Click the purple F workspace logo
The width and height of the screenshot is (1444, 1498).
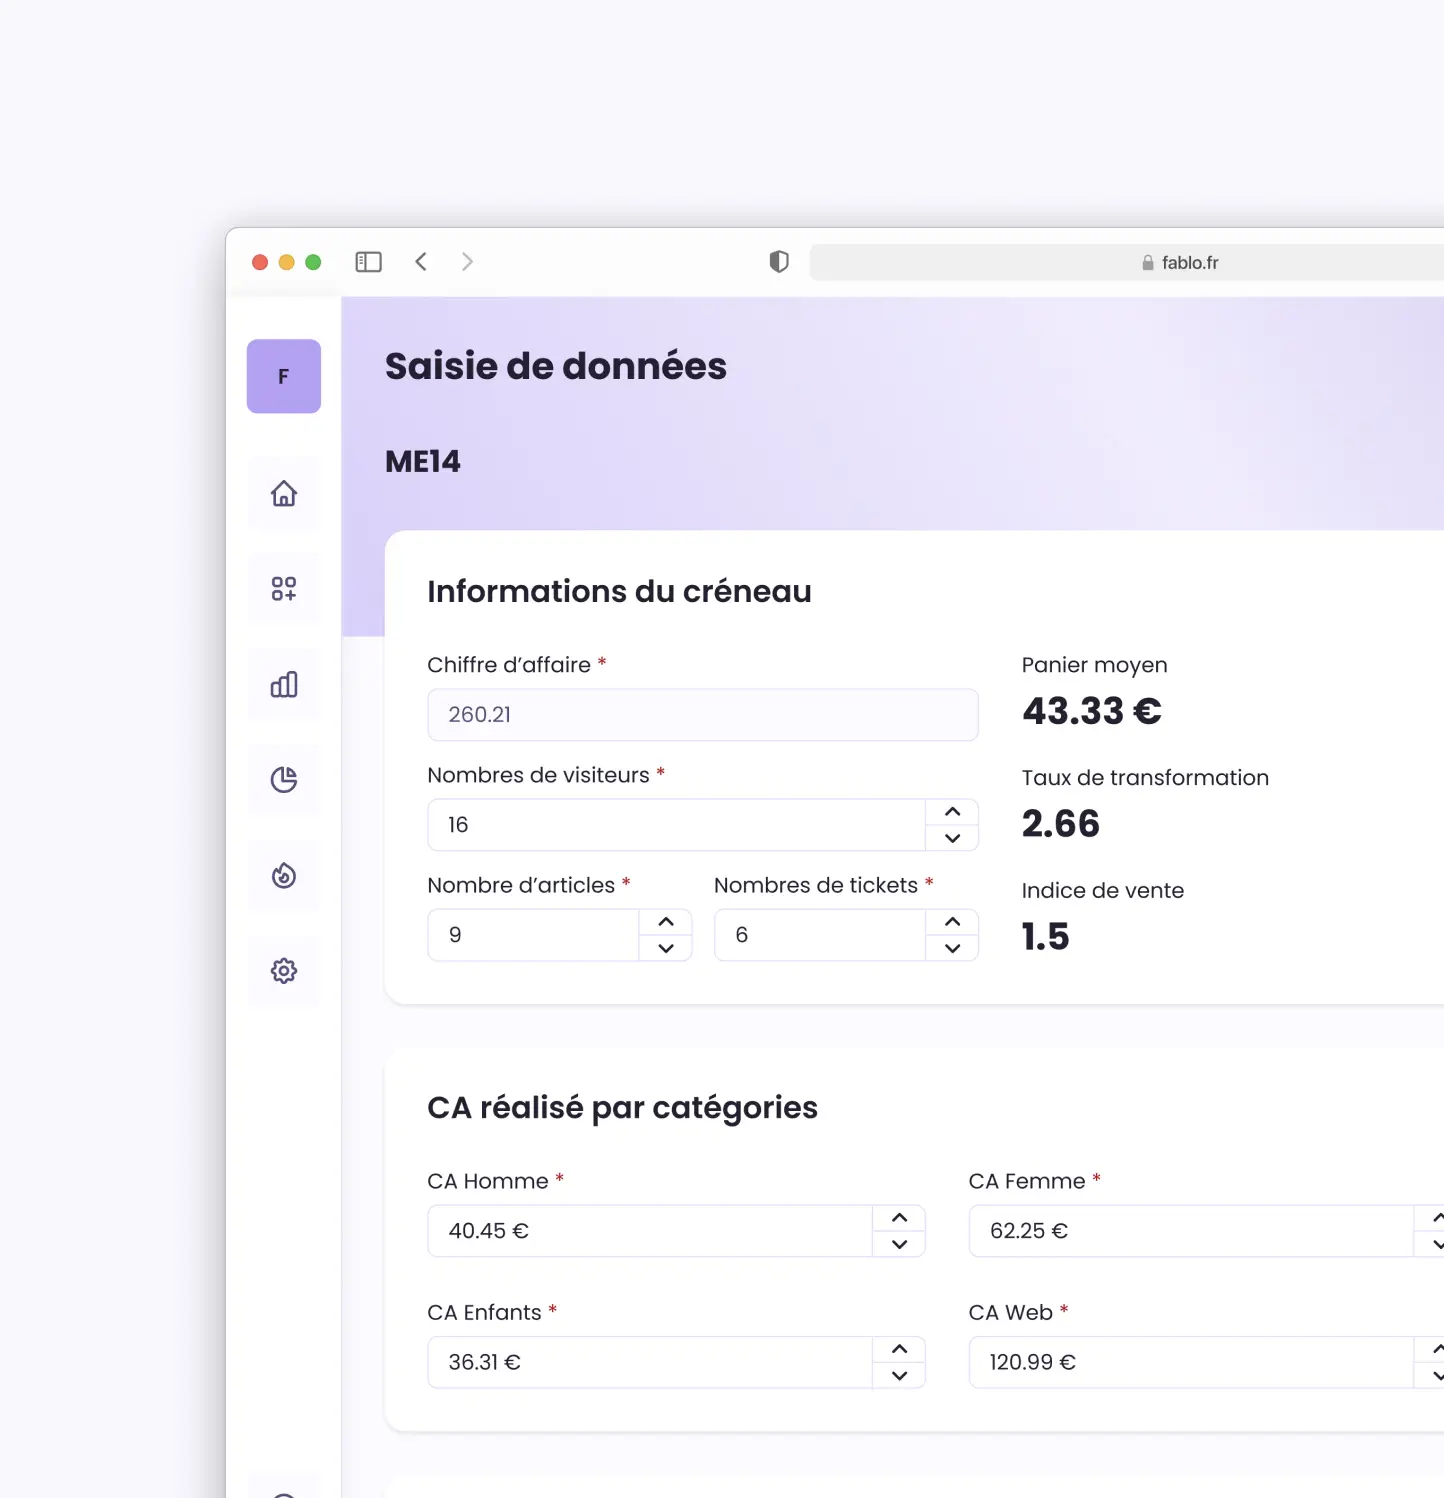[x=283, y=376]
